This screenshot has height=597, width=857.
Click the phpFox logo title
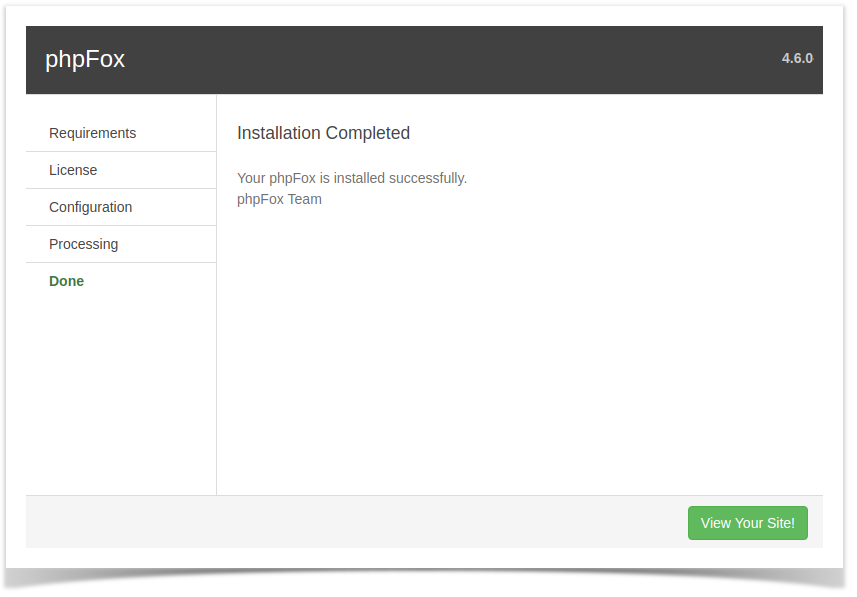[x=85, y=59]
